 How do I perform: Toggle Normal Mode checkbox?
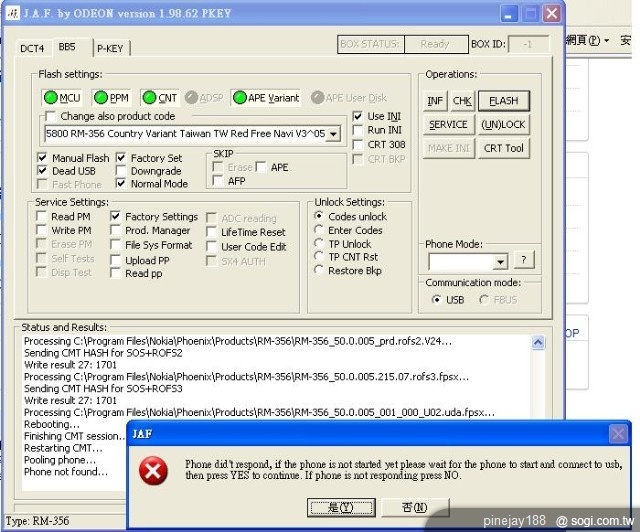pos(120,184)
